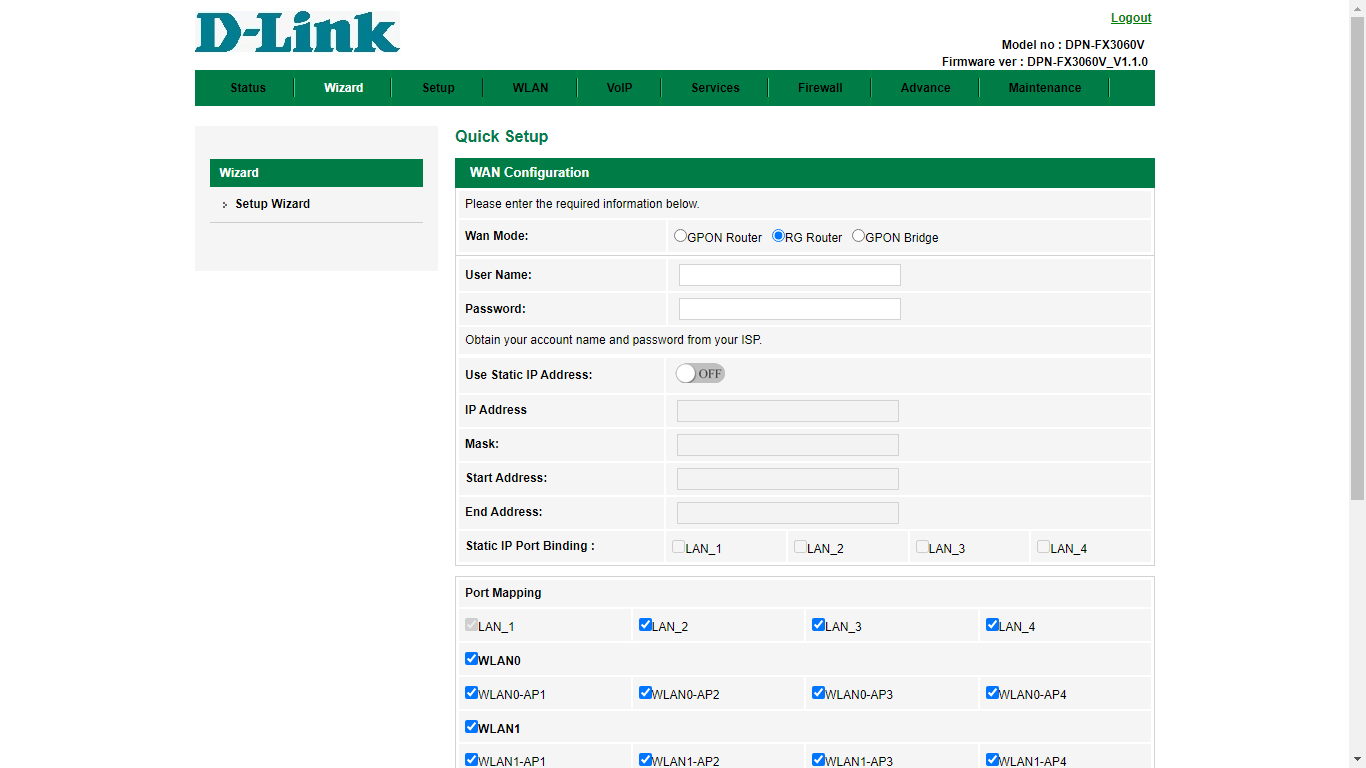
Task: Click the D-Link logo
Action: tap(297, 32)
